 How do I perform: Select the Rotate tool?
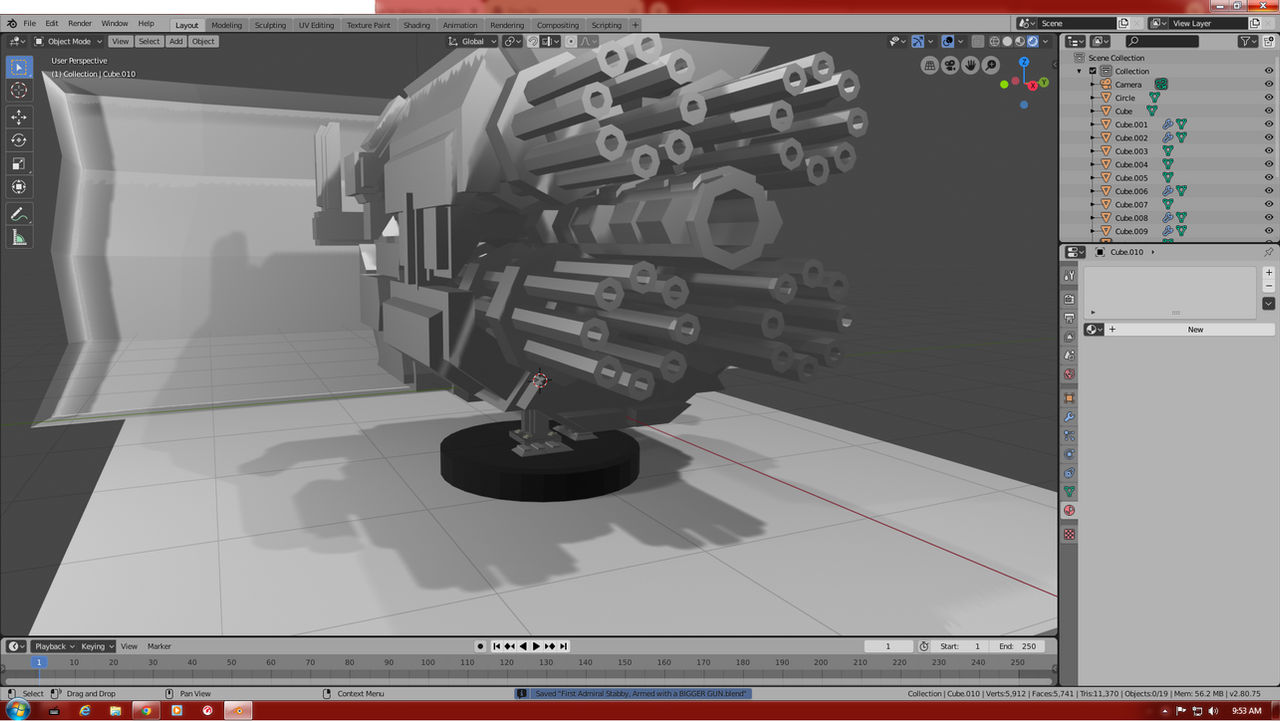click(19, 140)
